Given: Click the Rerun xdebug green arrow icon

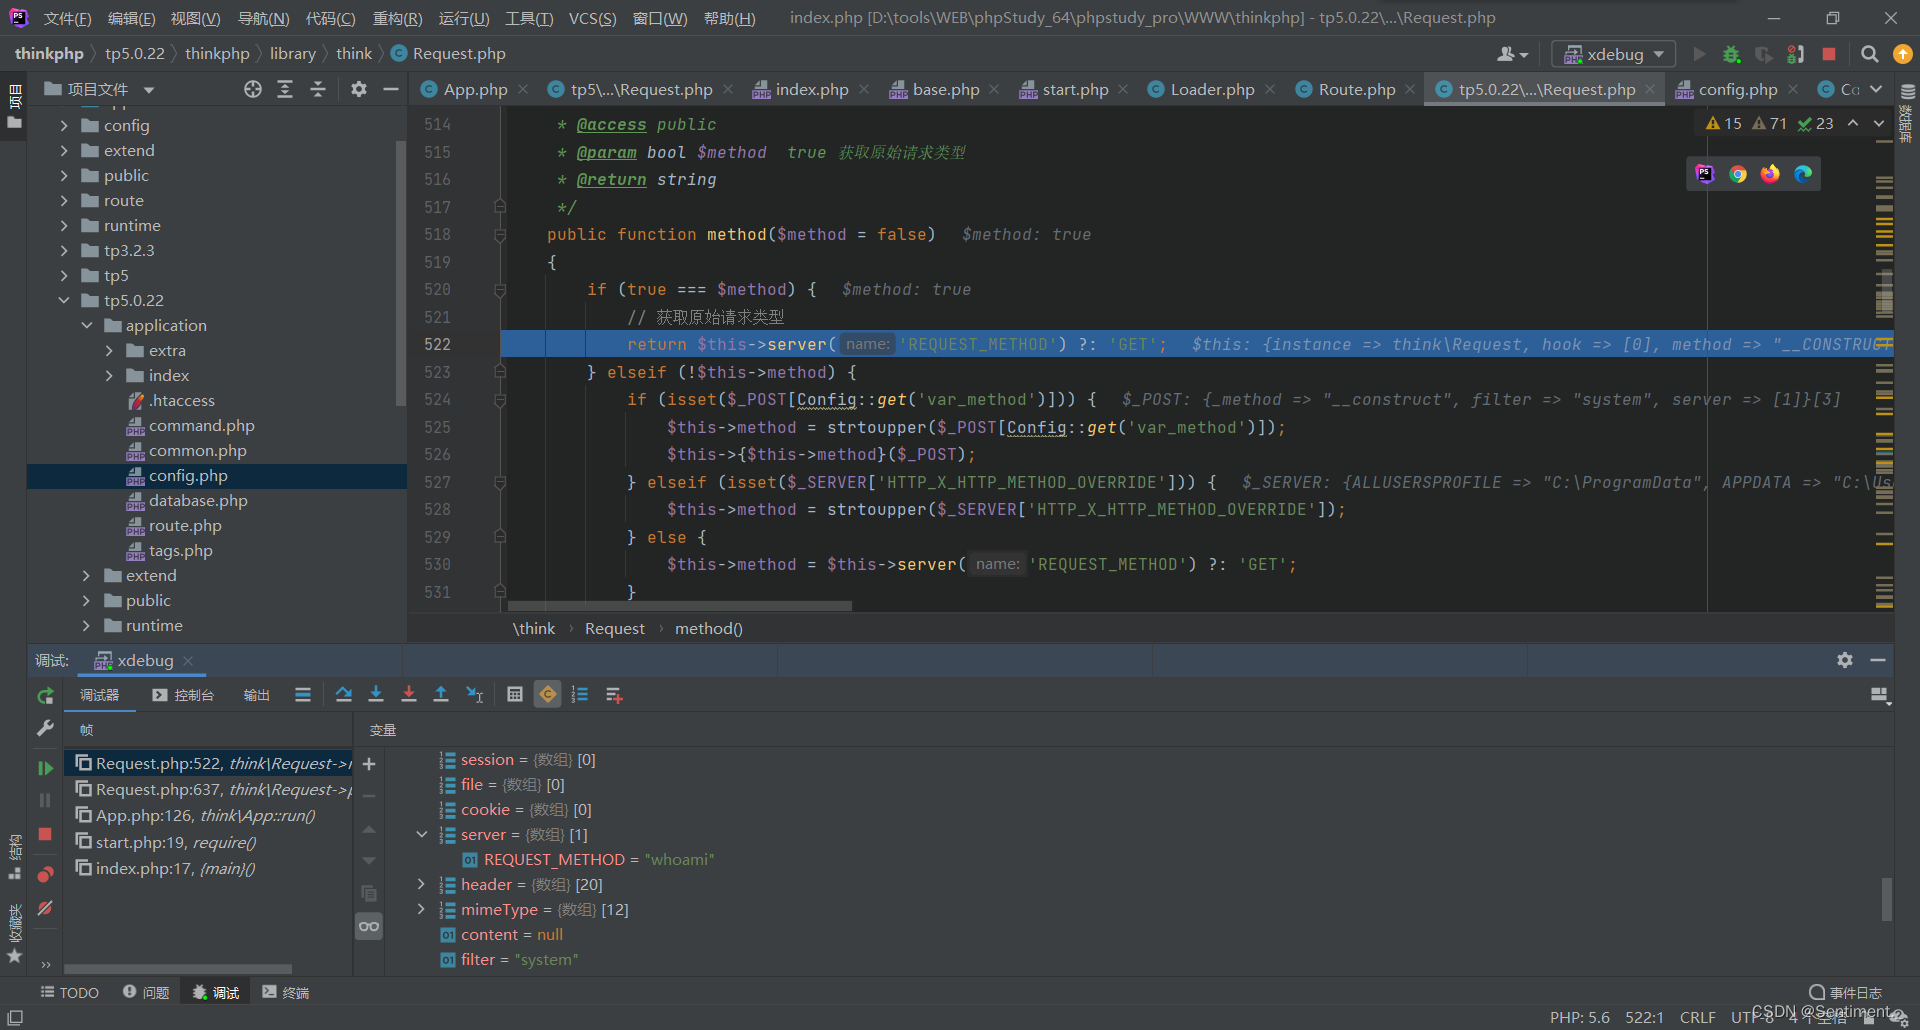Looking at the screenshot, I should 45,696.
